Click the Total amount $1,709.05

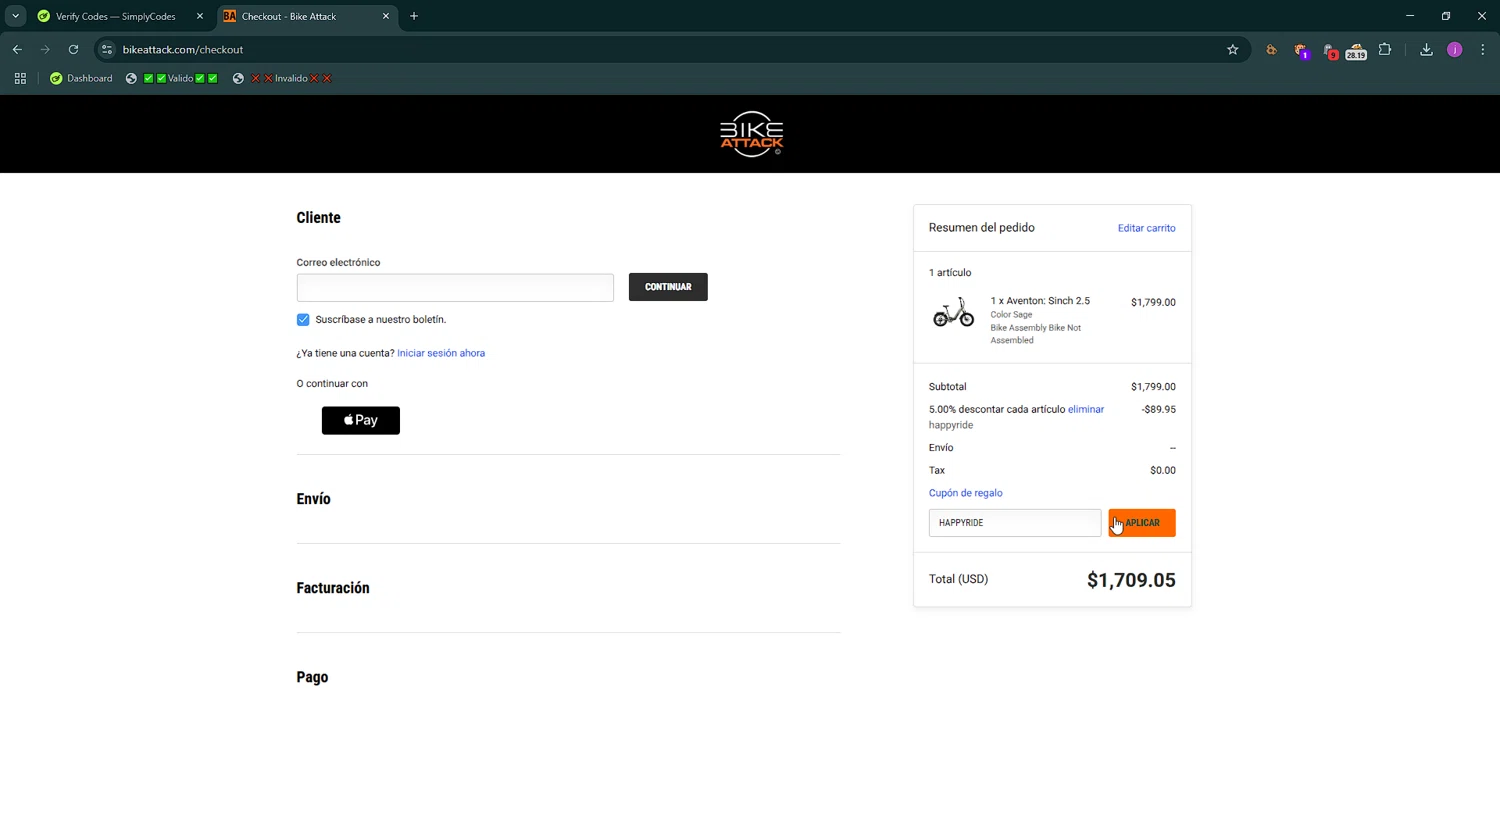point(1131,580)
